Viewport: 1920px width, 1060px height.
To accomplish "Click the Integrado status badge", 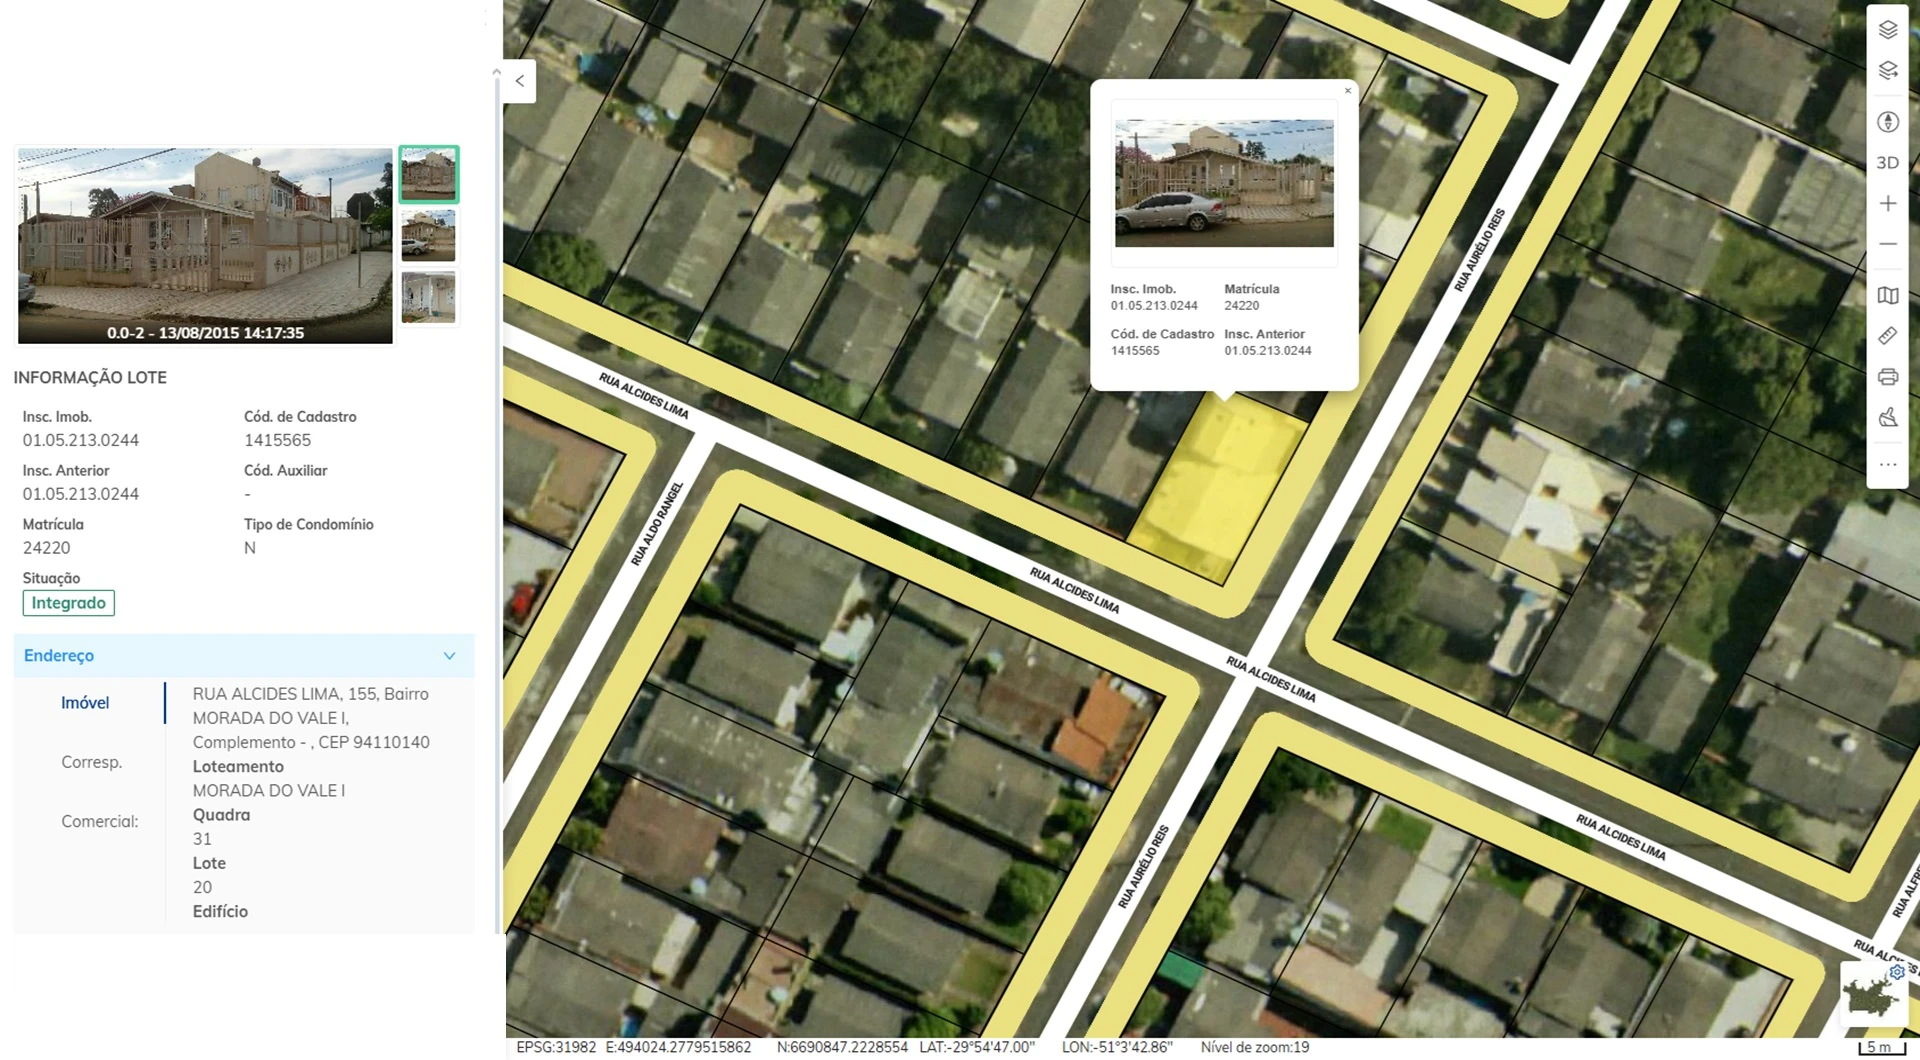I will pyautogui.click(x=68, y=603).
